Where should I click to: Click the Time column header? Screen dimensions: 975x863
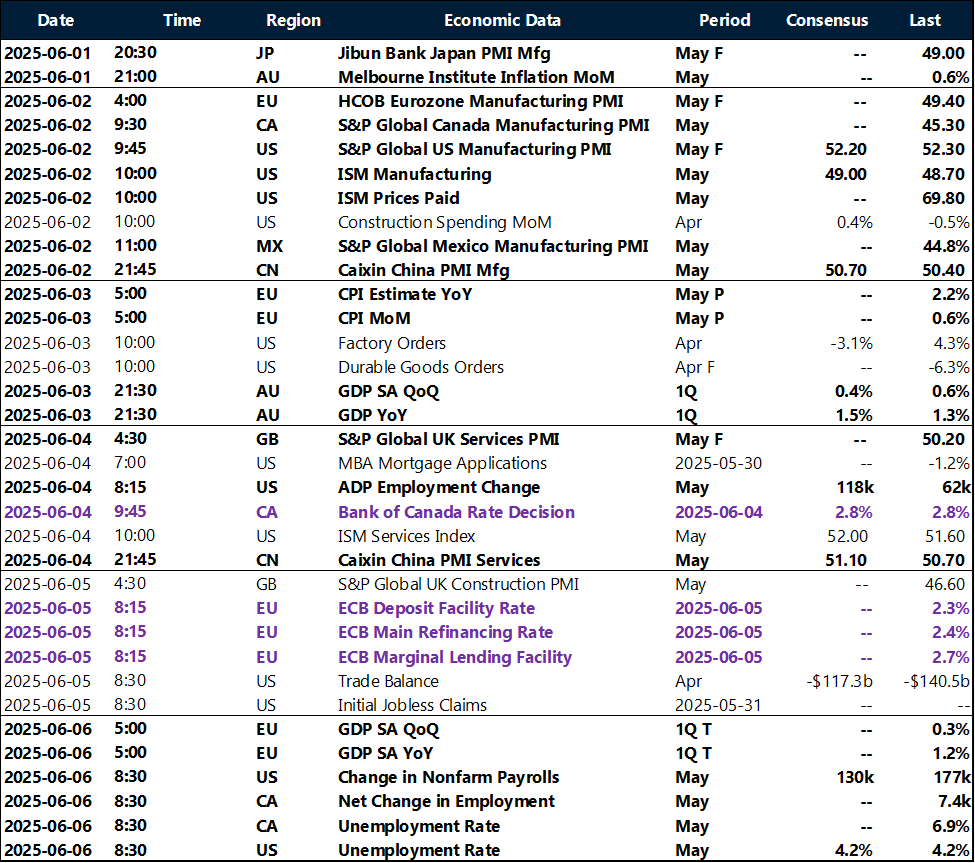[181, 20]
